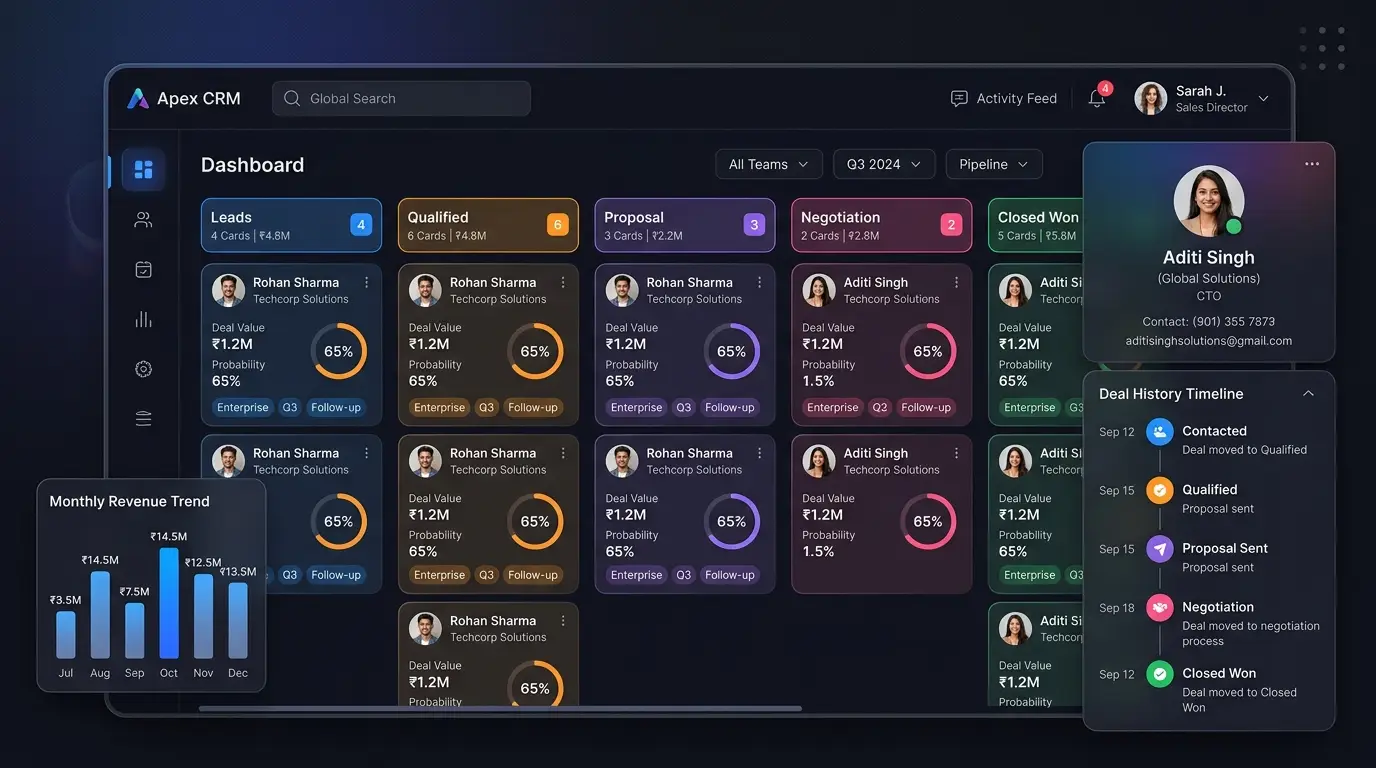Select the Closed Won column header
The width and height of the screenshot is (1376, 768).
pyautogui.click(x=1036, y=225)
